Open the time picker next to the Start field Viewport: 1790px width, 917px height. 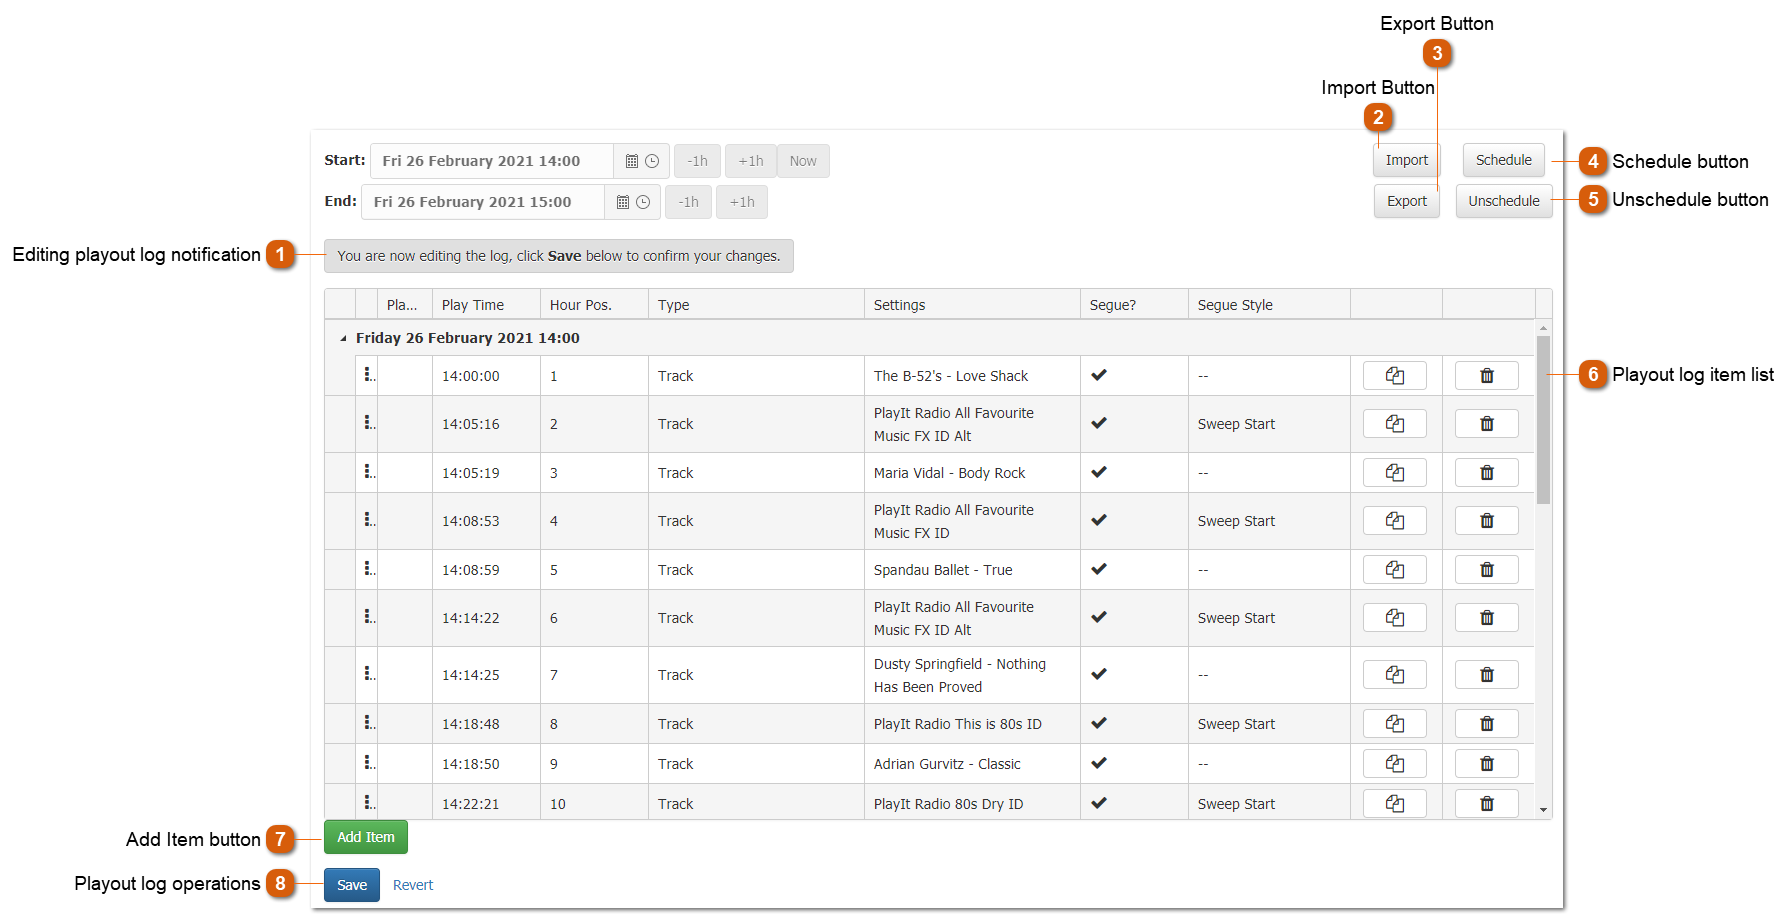click(x=652, y=160)
